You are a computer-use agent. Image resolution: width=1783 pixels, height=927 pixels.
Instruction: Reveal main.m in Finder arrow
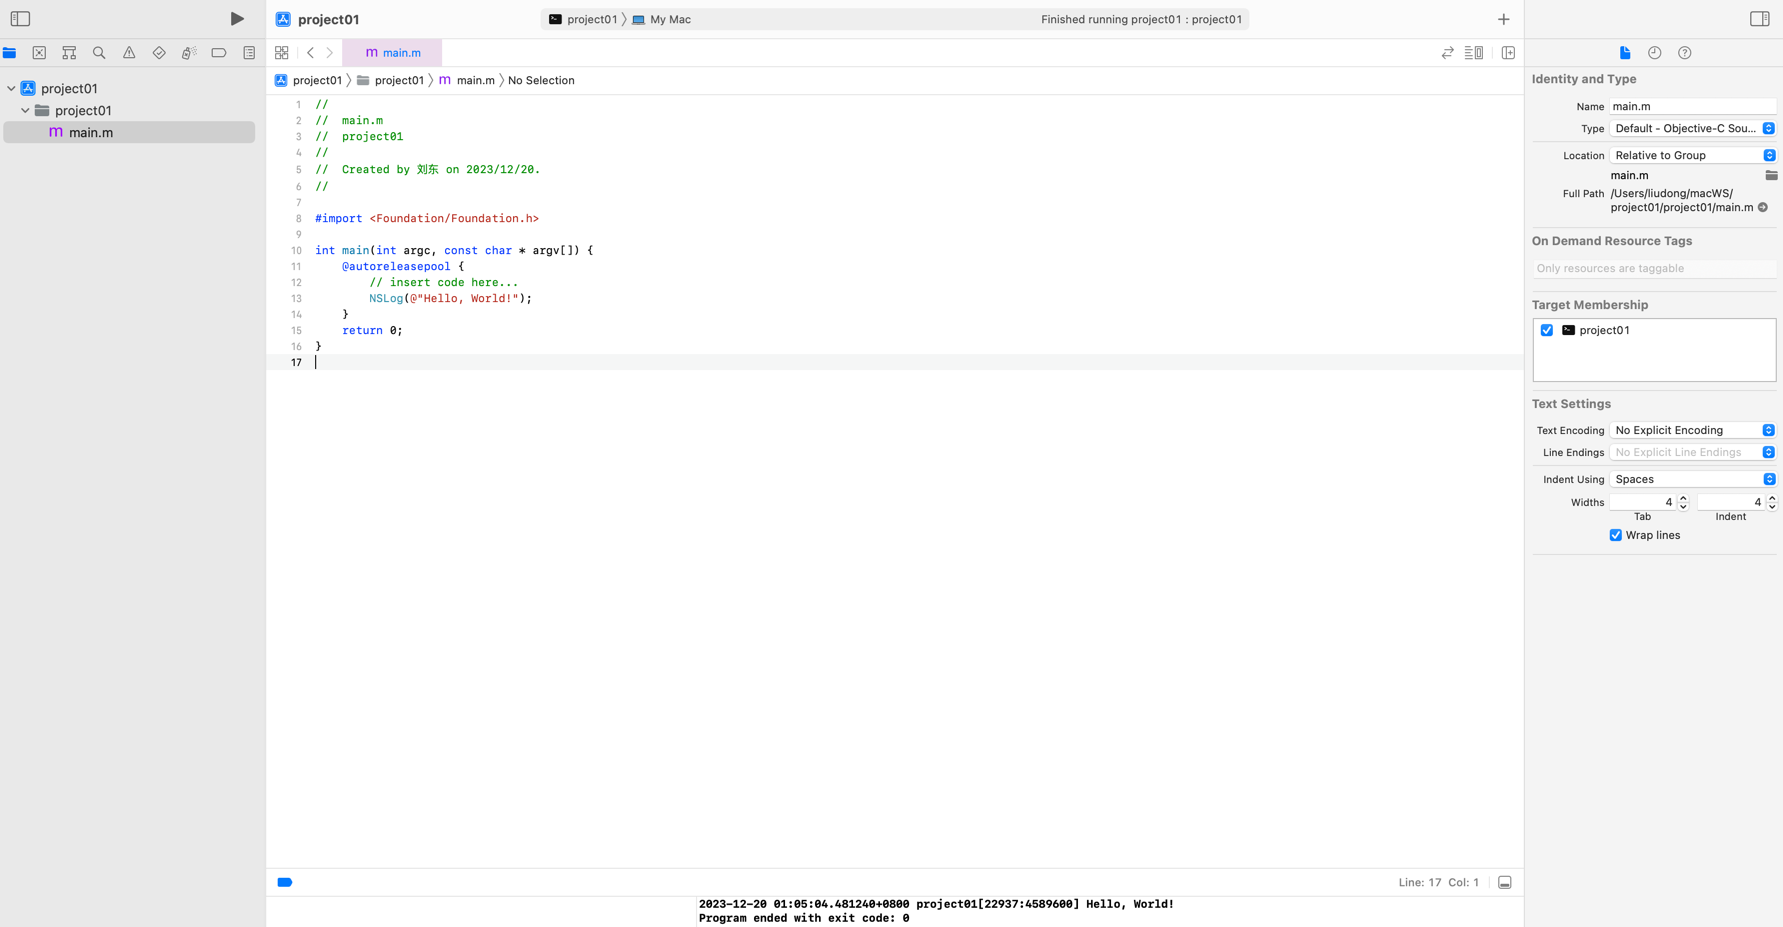[x=1763, y=208]
